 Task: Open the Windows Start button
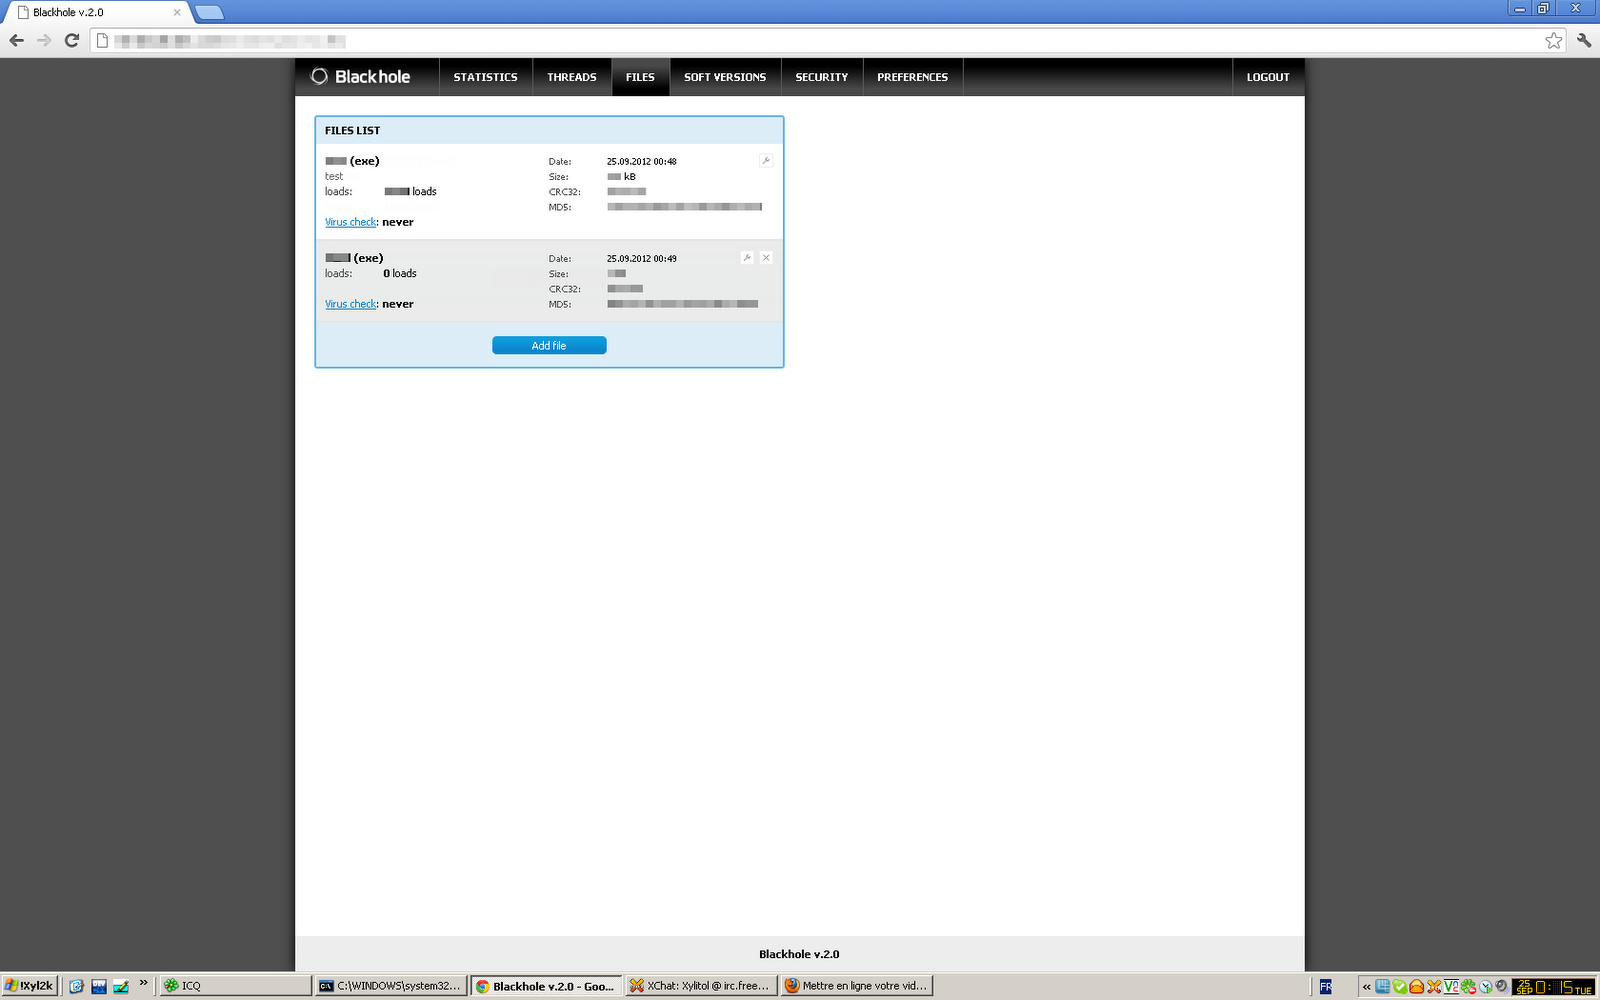[x=29, y=986]
